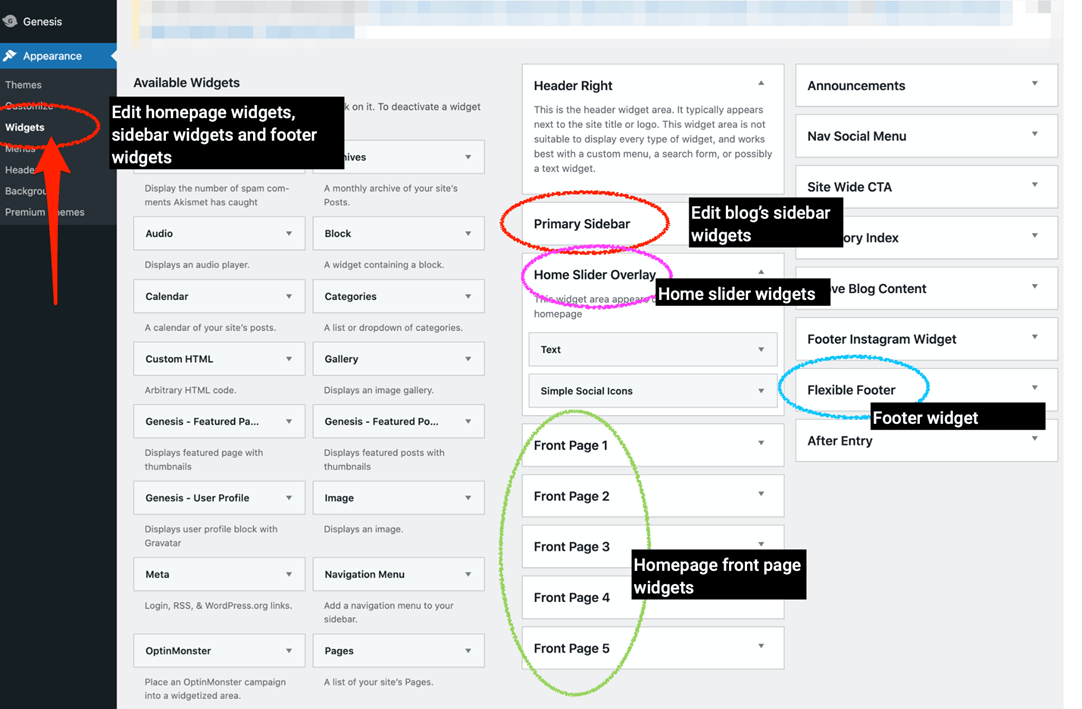Click 'A monthly archive of your site's Posts.'
This screenshot has width=1082, height=709.
pyautogui.click(x=391, y=195)
